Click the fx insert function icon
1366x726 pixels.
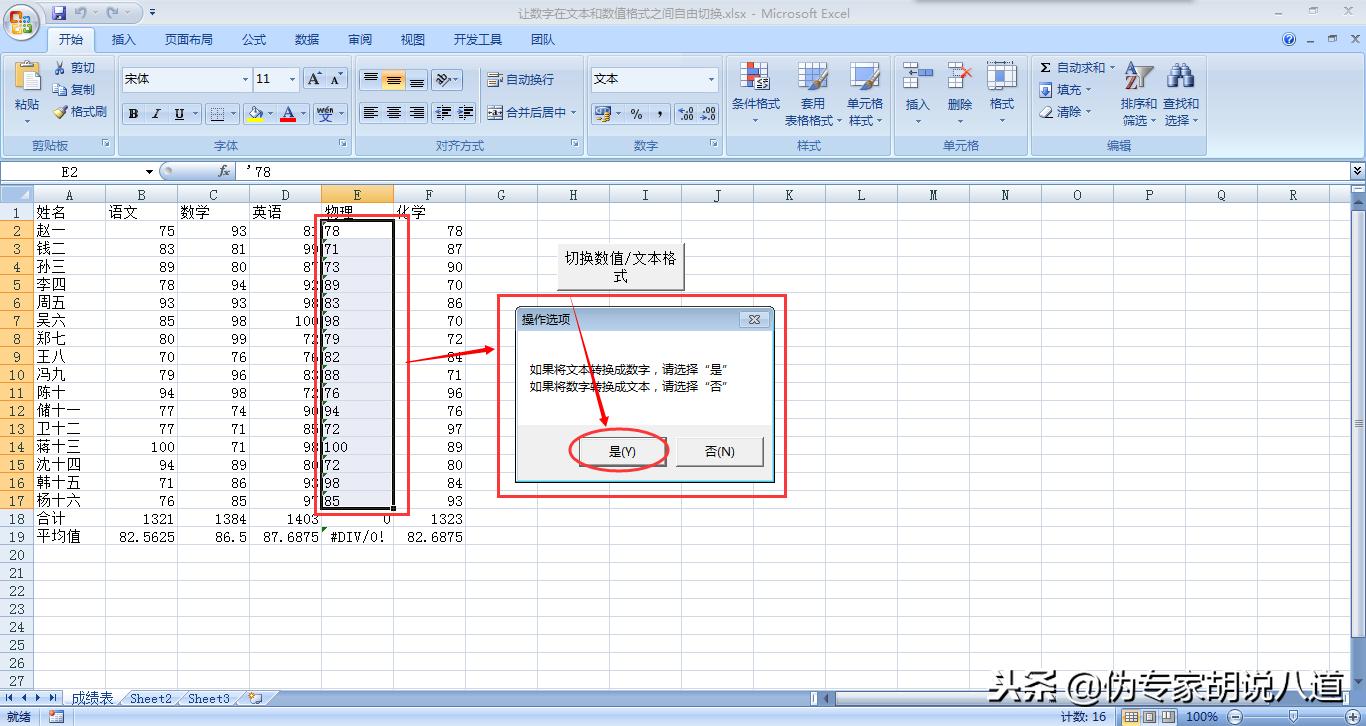point(224,172)
